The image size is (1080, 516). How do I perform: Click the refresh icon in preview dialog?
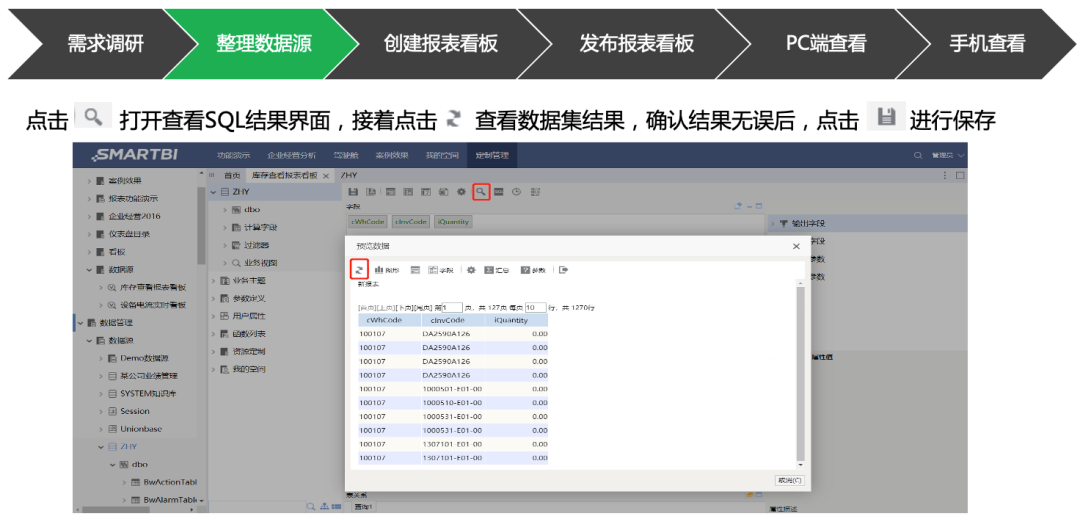coord(360,269)
